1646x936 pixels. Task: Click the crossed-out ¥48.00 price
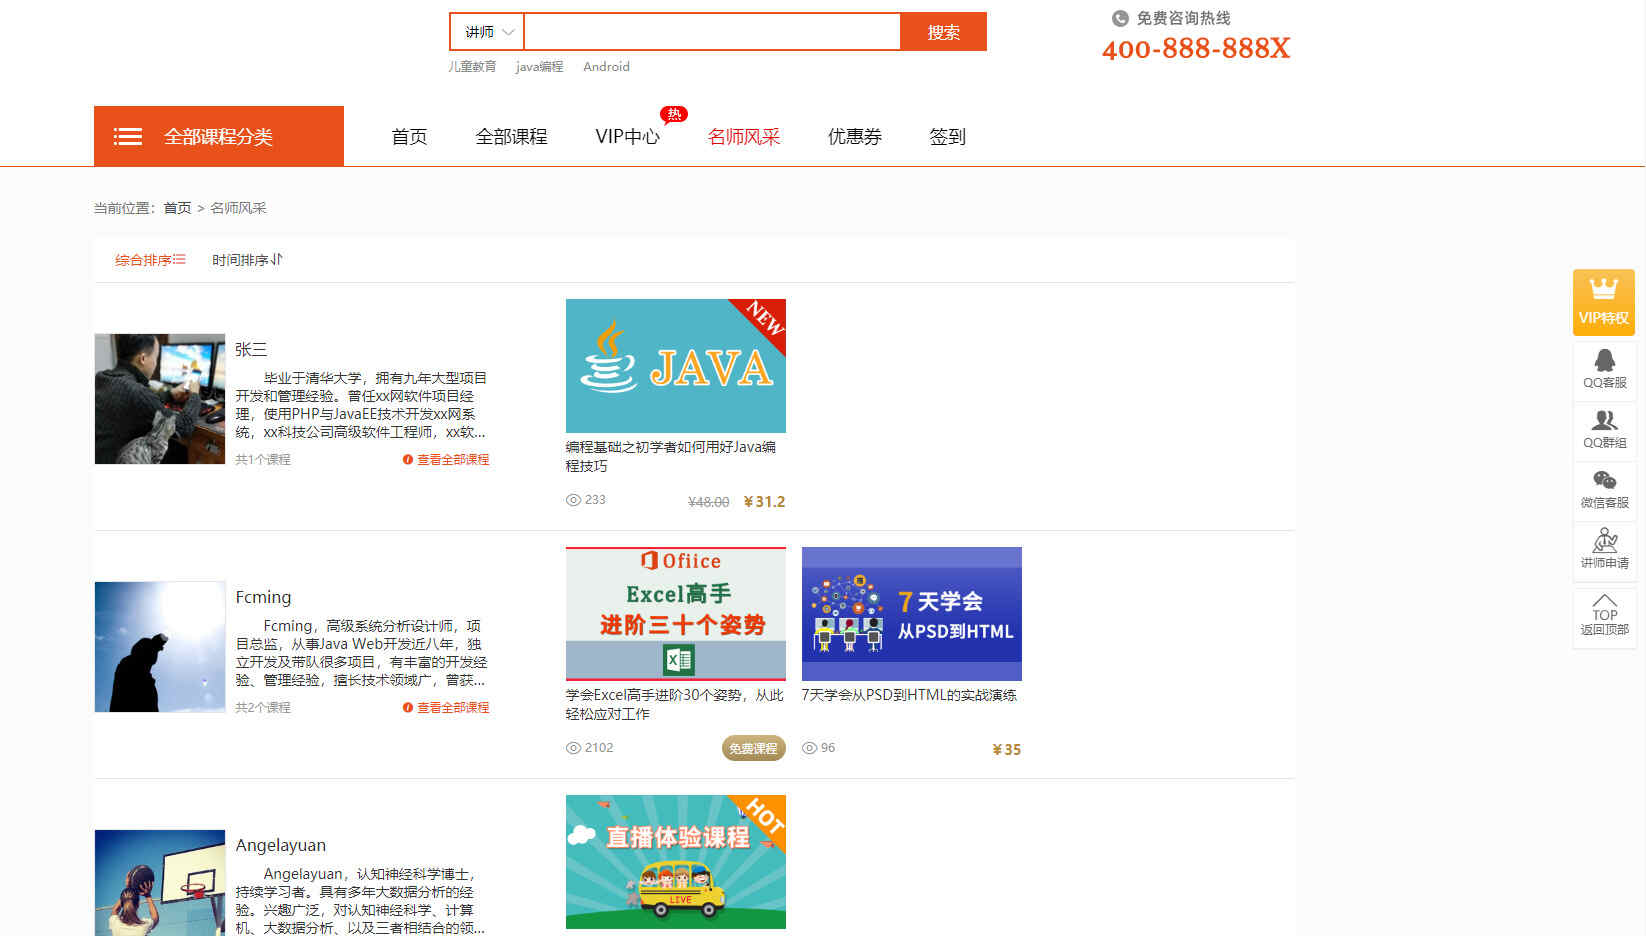[708, 502]
